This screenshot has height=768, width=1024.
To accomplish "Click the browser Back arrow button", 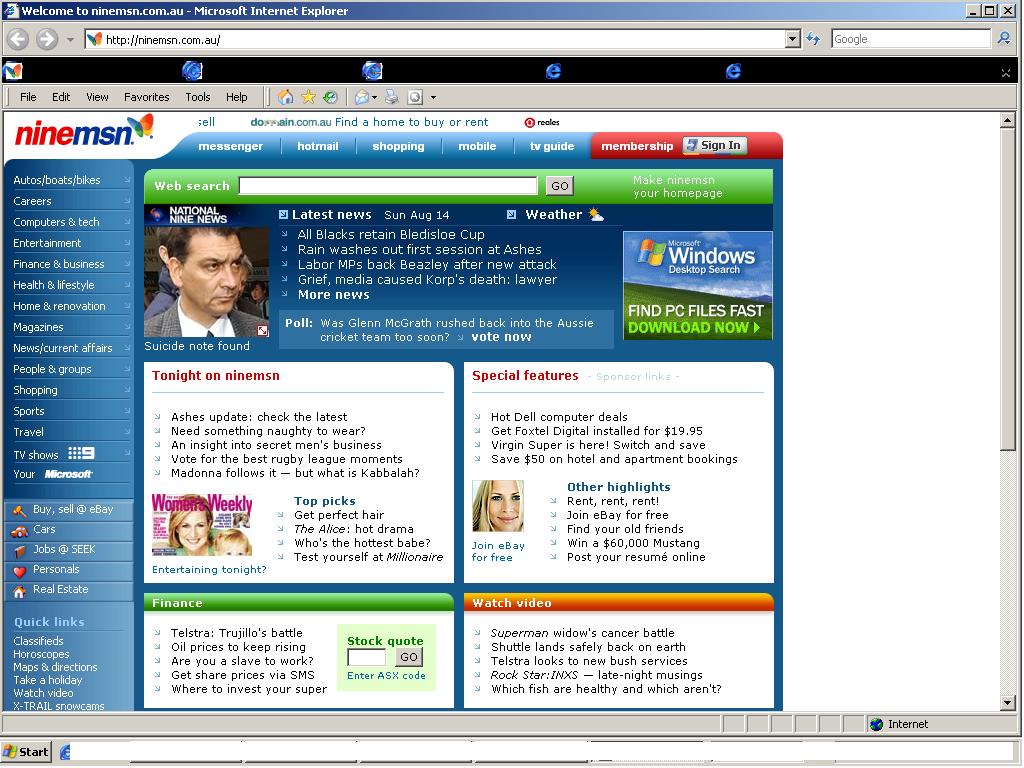I will pyautogui.click(x=18, y=39).
